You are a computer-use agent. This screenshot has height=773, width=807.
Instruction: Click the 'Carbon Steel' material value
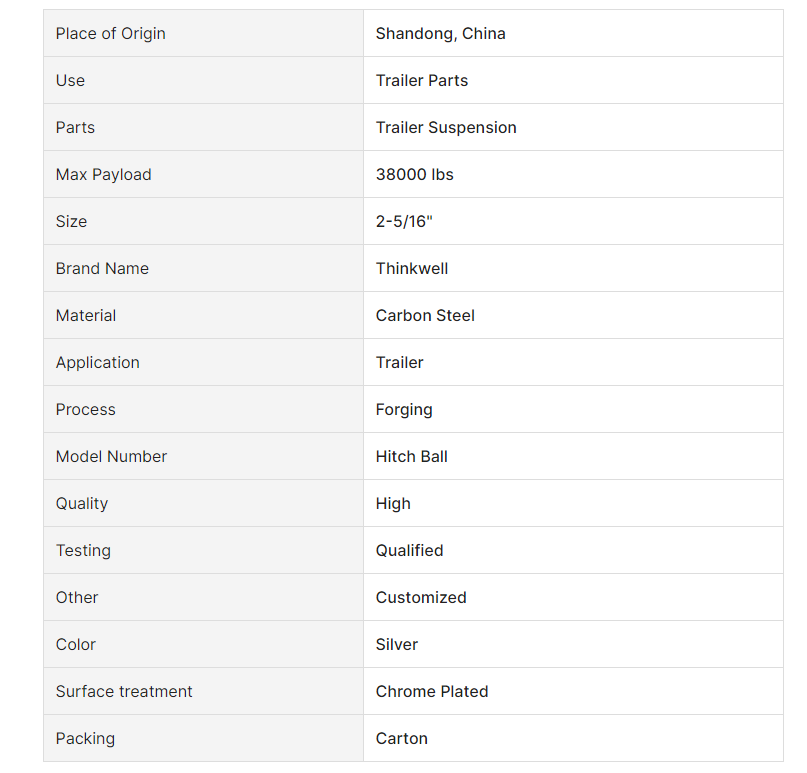[x=425, y=315]
